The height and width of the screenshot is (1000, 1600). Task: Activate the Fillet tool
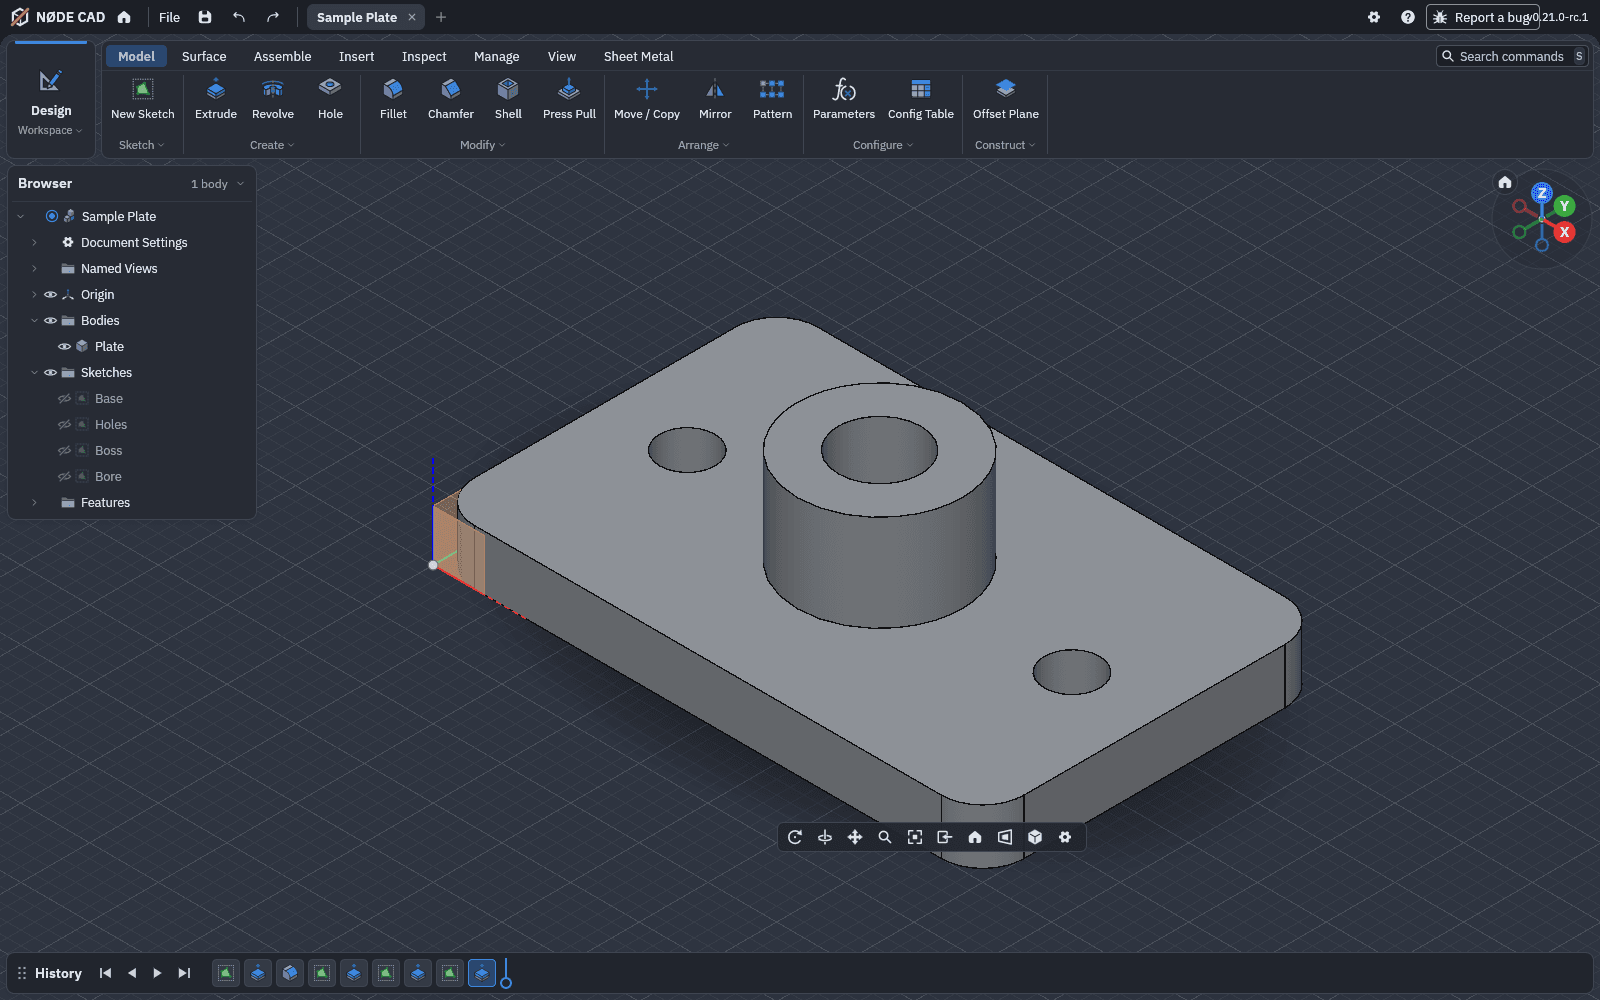(x=393, y=100)
